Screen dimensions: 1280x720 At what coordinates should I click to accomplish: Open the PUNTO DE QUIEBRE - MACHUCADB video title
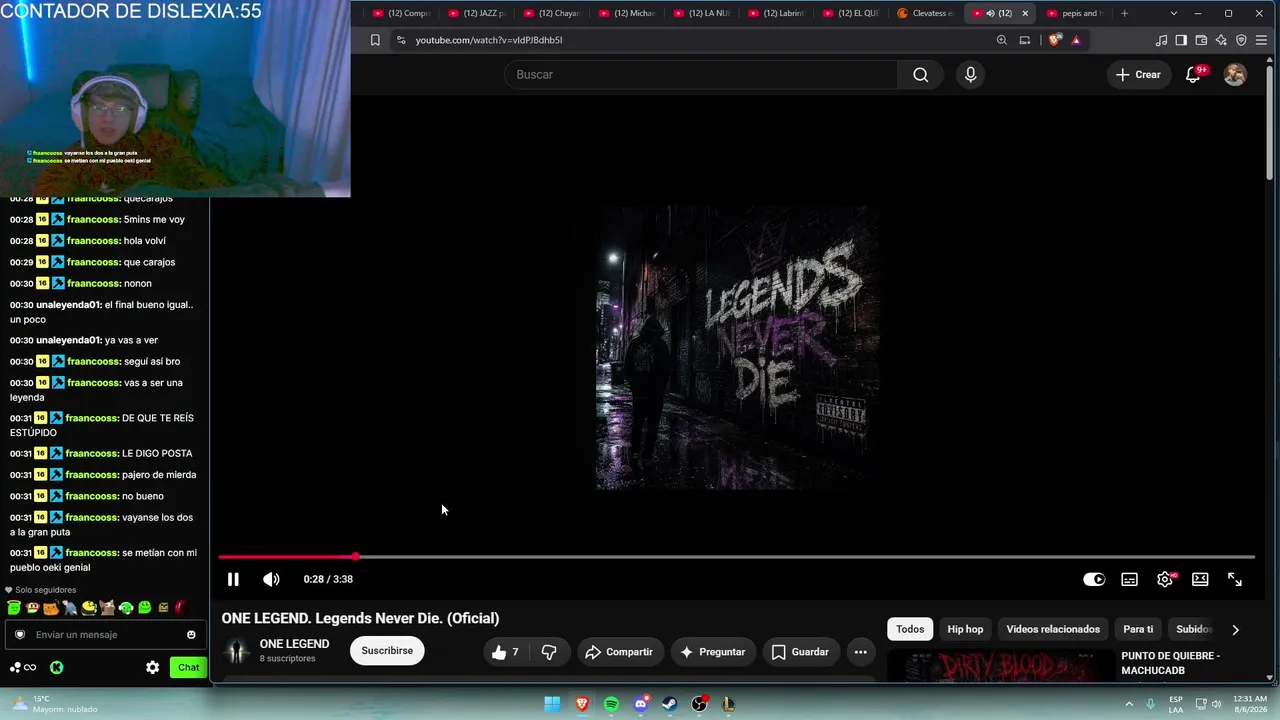click(x=1171, y=663)
